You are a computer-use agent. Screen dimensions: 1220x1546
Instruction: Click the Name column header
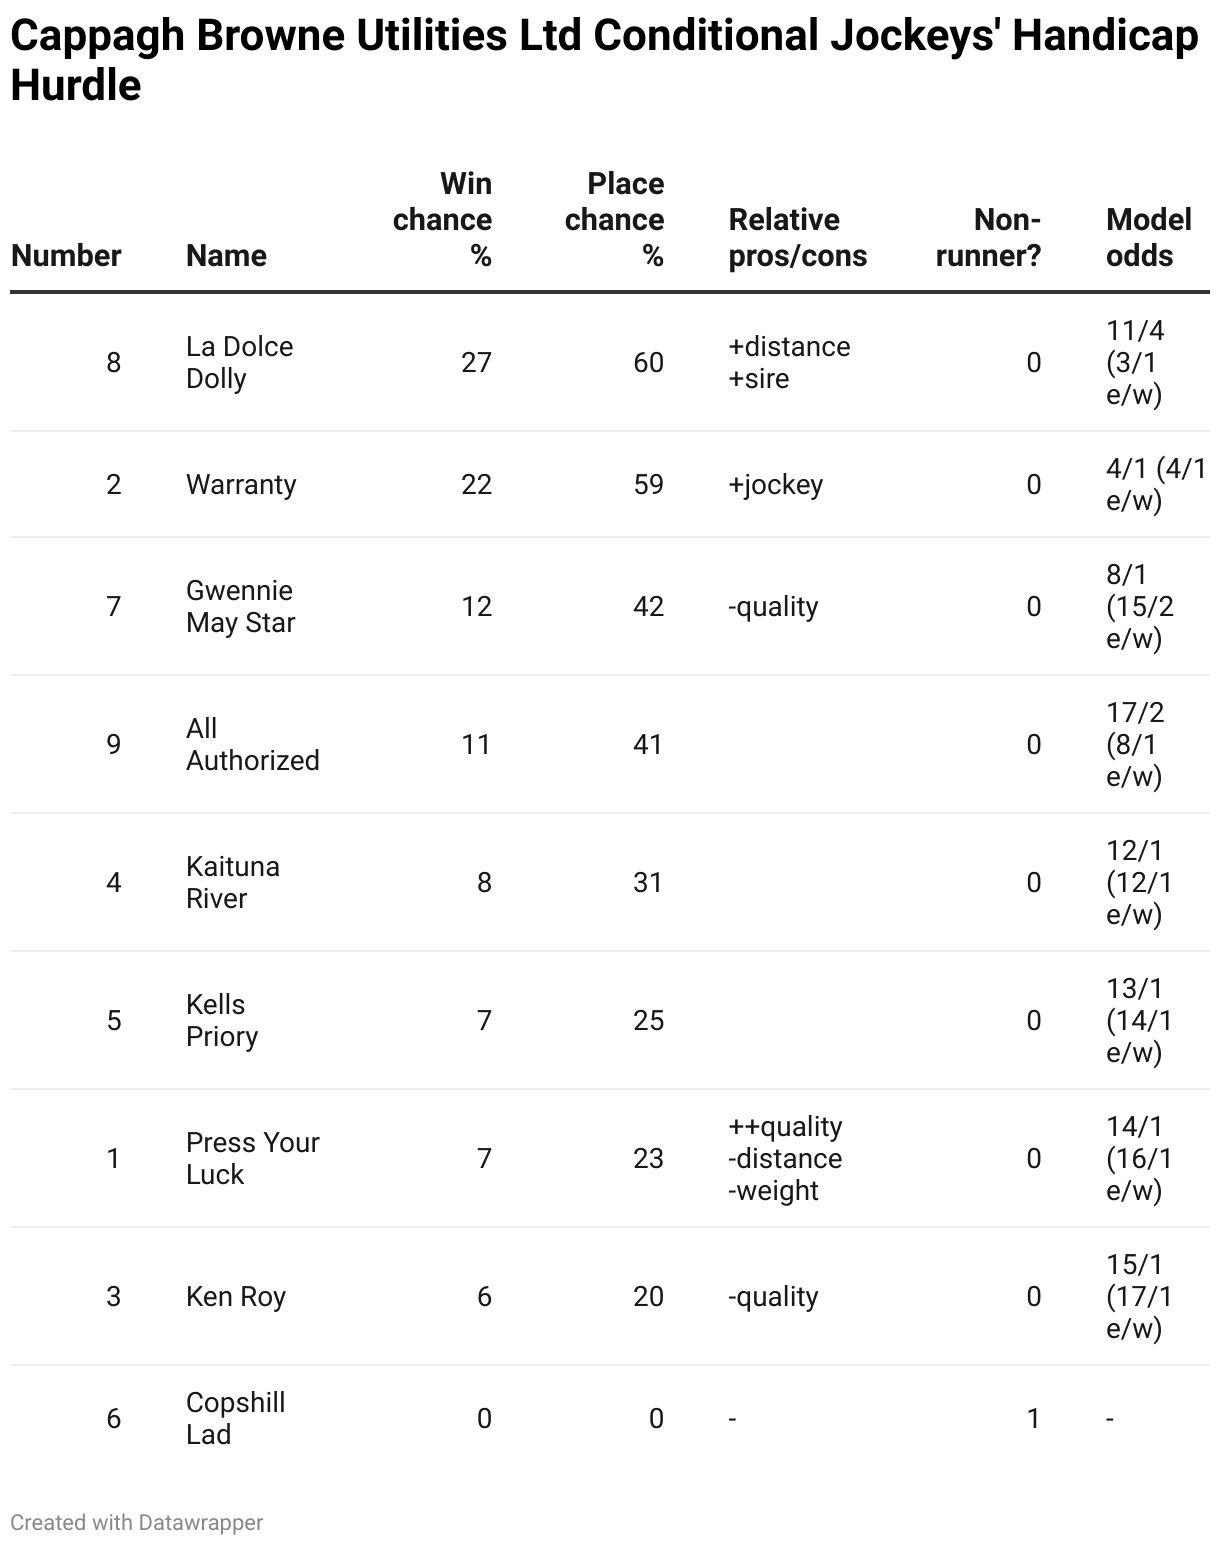click(226, 255)
